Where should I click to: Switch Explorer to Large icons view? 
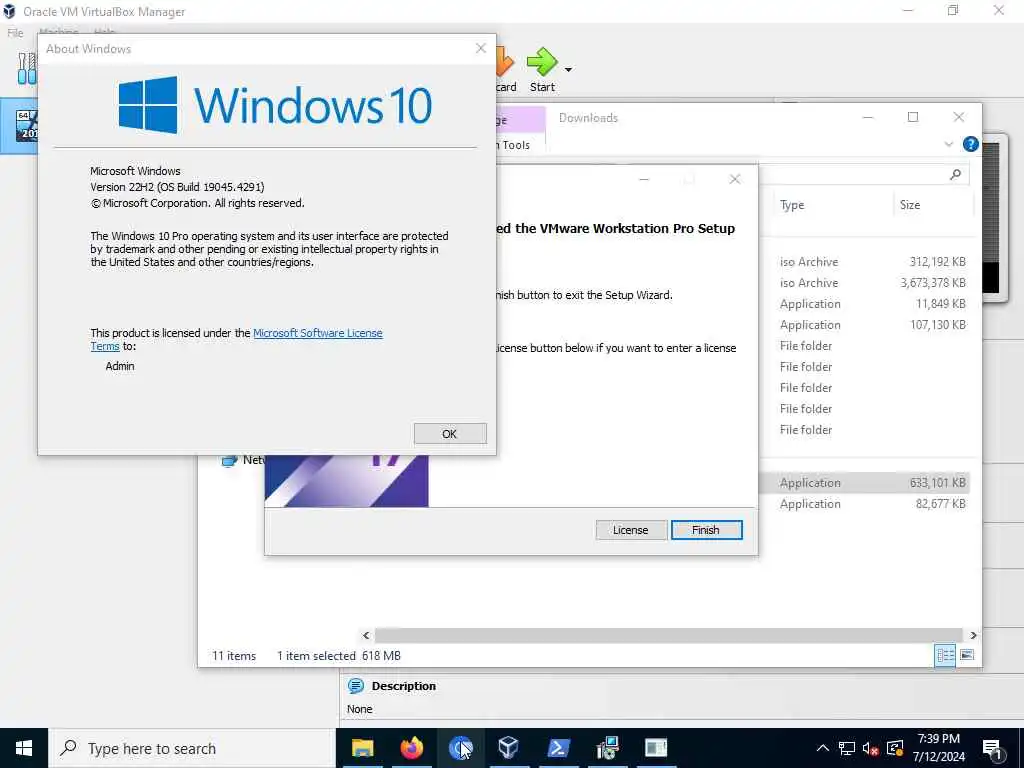click(x=967, y=655)
